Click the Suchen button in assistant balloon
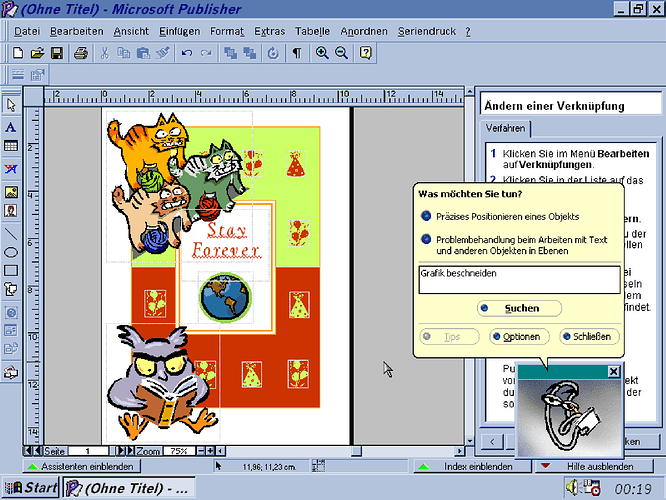The image size is (666, 500). (519, 308)
